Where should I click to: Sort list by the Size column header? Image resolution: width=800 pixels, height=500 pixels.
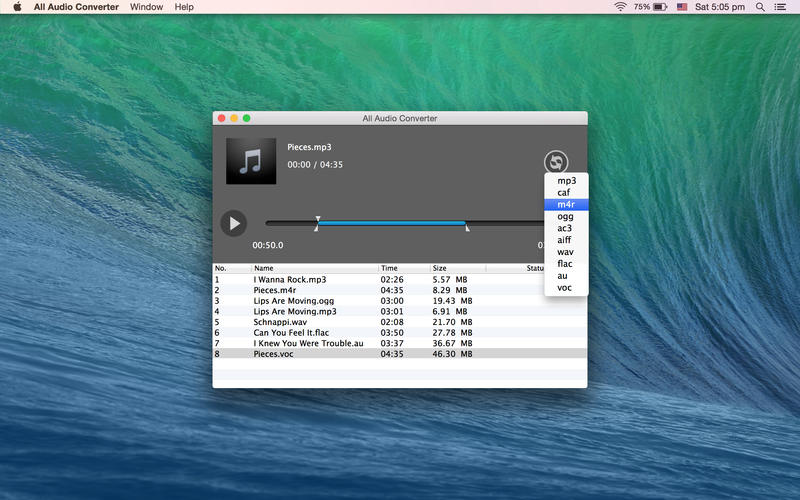[x=458, y=268]
